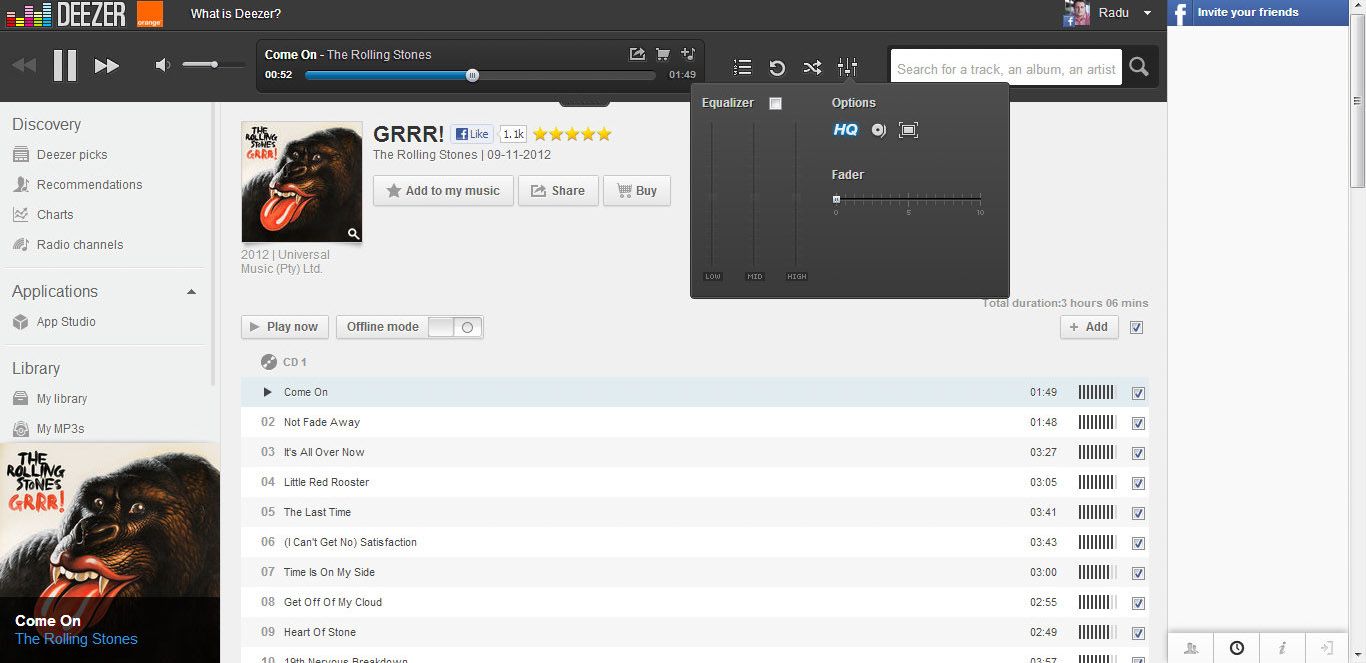Collapse the Applications section
Viewport: 1366px width, 663px height.
191,292
